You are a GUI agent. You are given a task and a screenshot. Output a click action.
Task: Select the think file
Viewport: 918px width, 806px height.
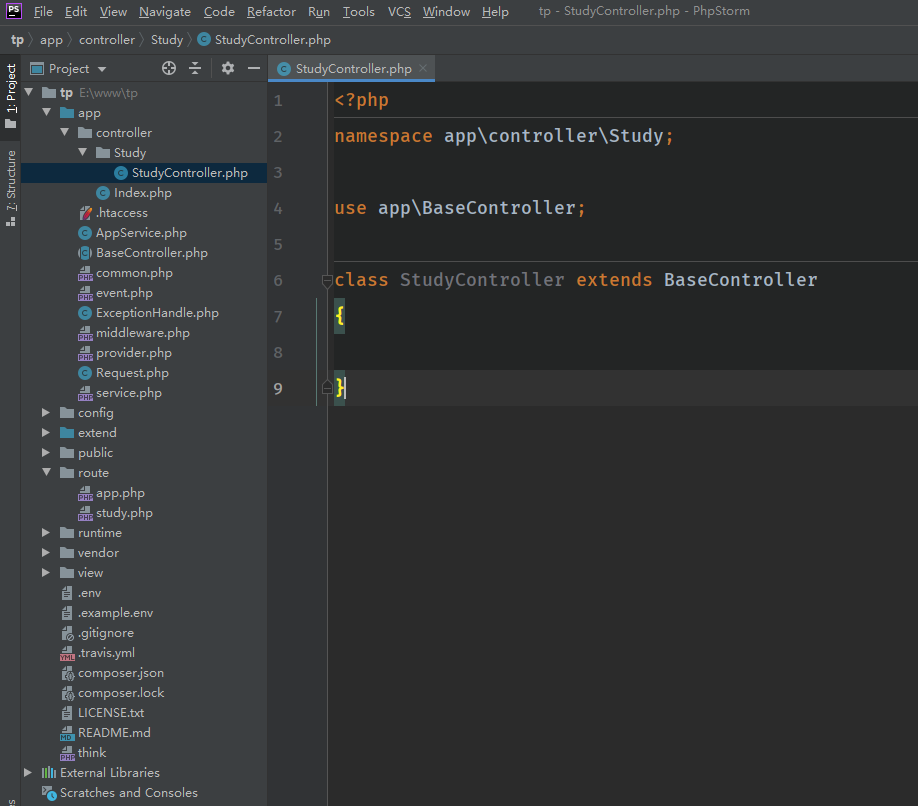[x=92, y=753]
